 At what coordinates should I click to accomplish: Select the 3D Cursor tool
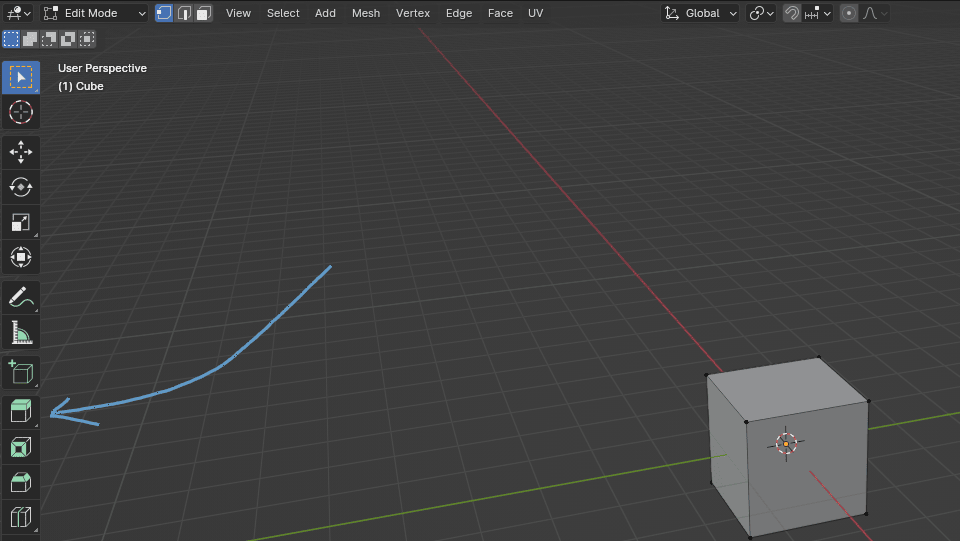[21, 112]
